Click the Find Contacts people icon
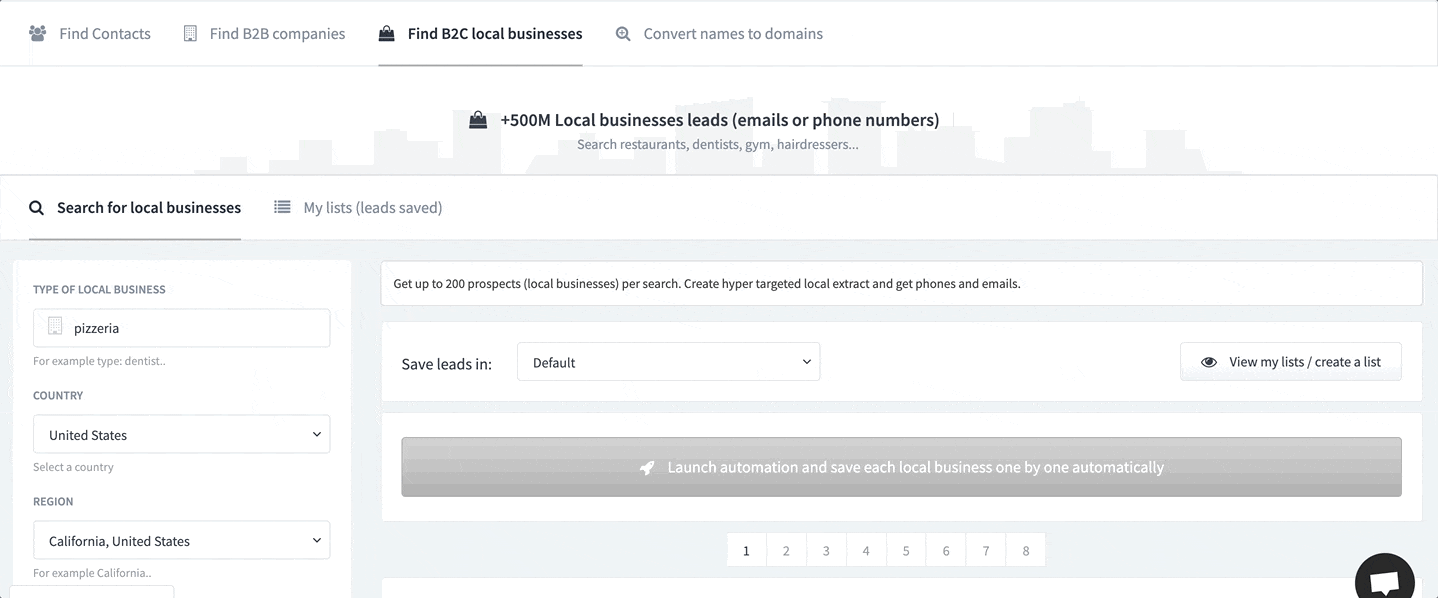Viewport: 1438px width, 598px height. [38, 34]
